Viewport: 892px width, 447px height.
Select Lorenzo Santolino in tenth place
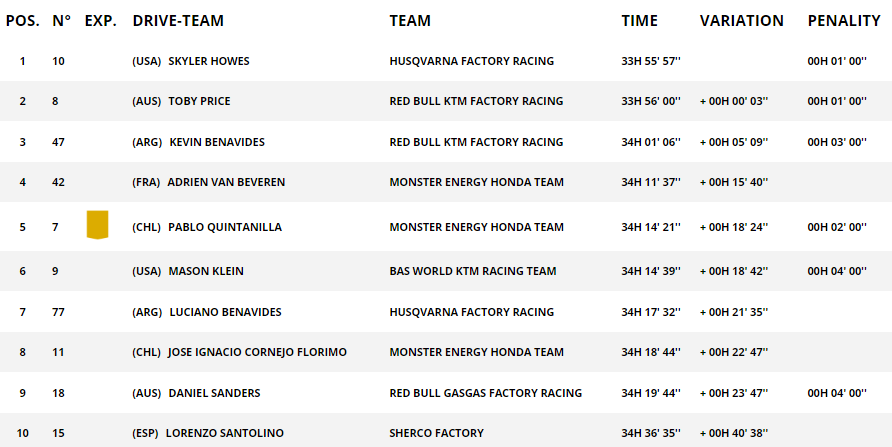[x=224, y=433]
